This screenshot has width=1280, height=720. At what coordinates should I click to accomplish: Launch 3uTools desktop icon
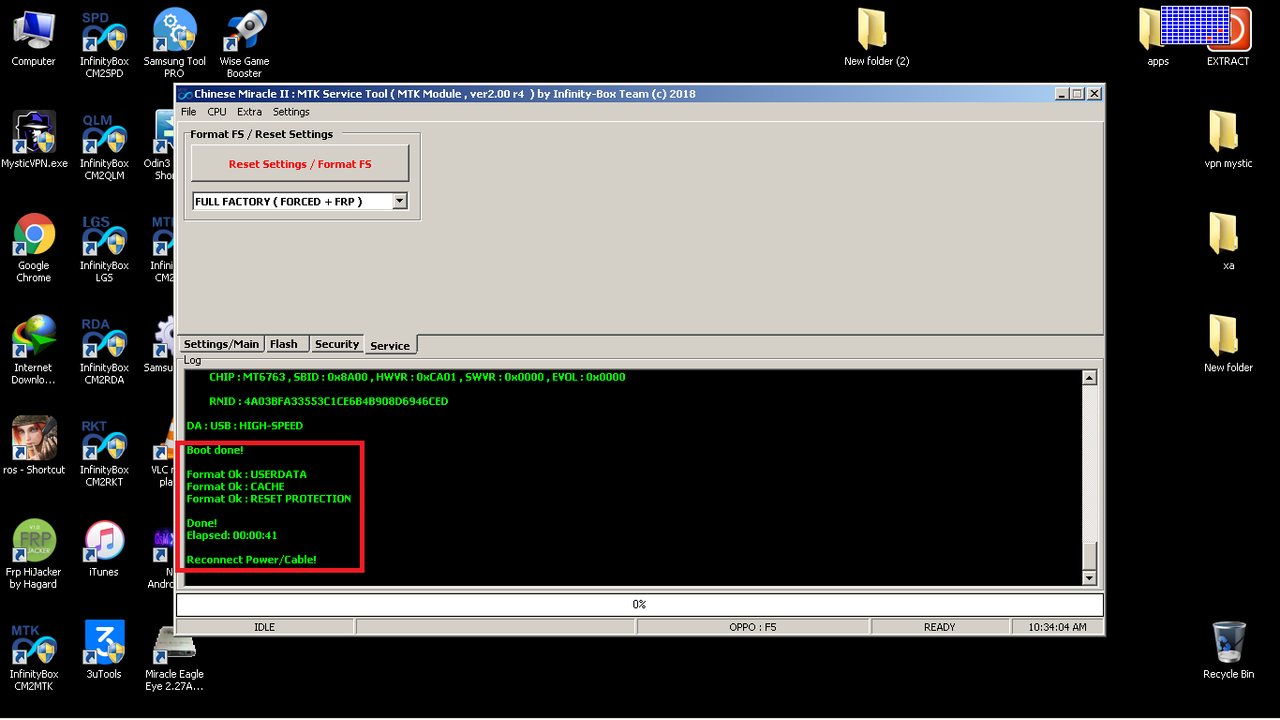click(x=104, y=650)
